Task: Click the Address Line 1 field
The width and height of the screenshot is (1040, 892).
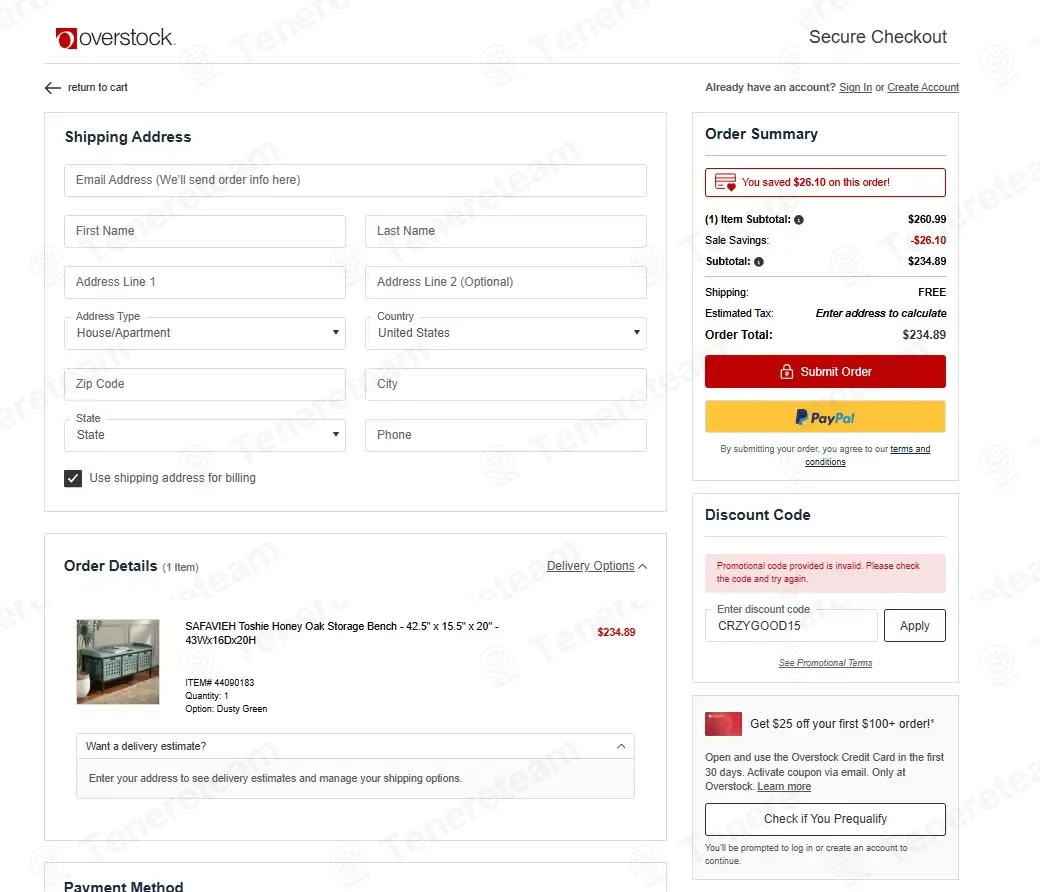Action: click(205, 283)
